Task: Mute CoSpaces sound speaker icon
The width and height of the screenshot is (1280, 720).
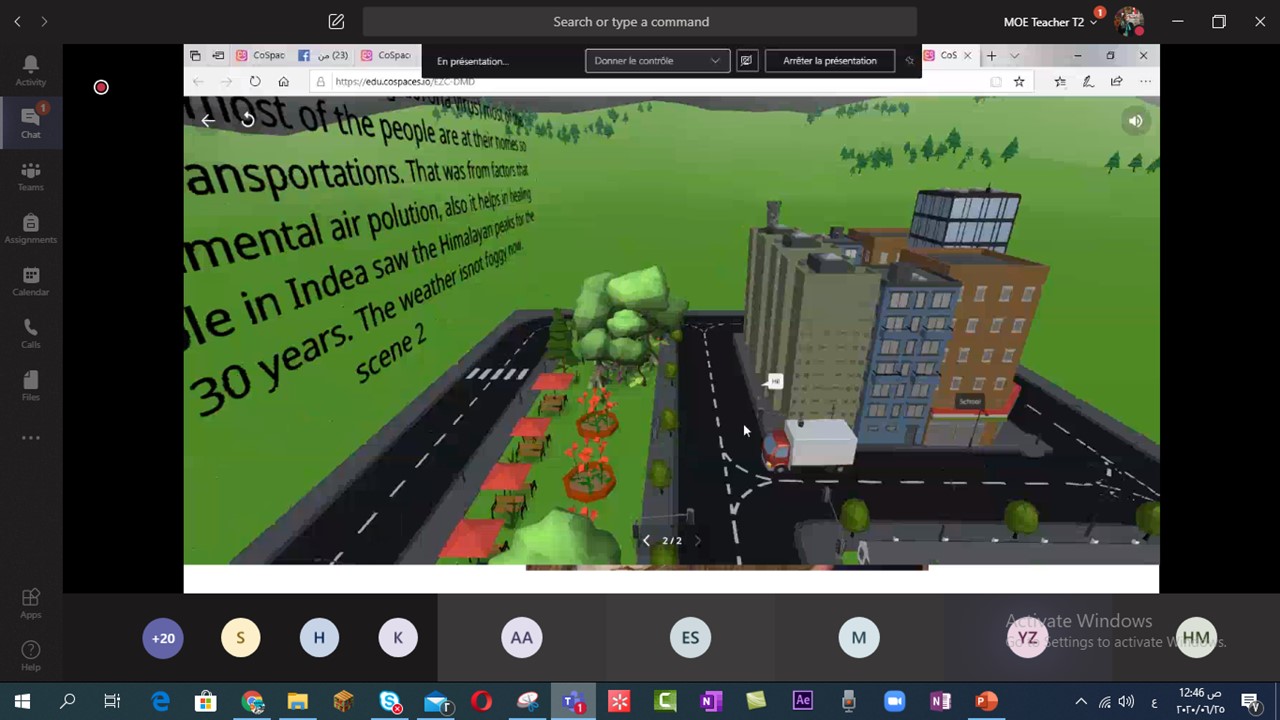Action: point(1135,121)
